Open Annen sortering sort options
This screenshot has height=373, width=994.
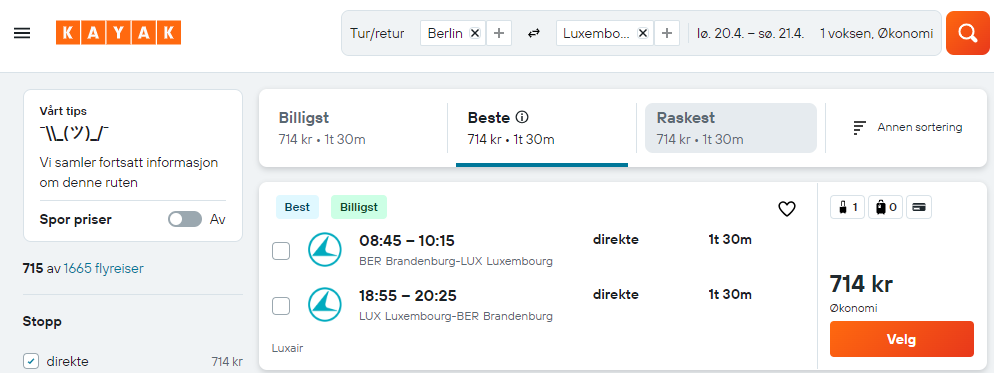[908, 128]
